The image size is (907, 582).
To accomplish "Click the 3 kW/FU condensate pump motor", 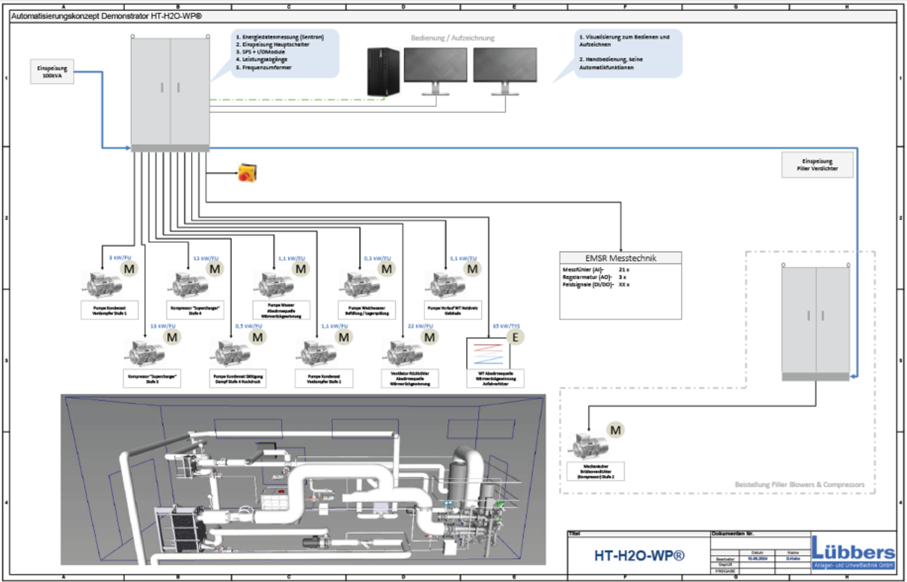I will pos(101,283).
